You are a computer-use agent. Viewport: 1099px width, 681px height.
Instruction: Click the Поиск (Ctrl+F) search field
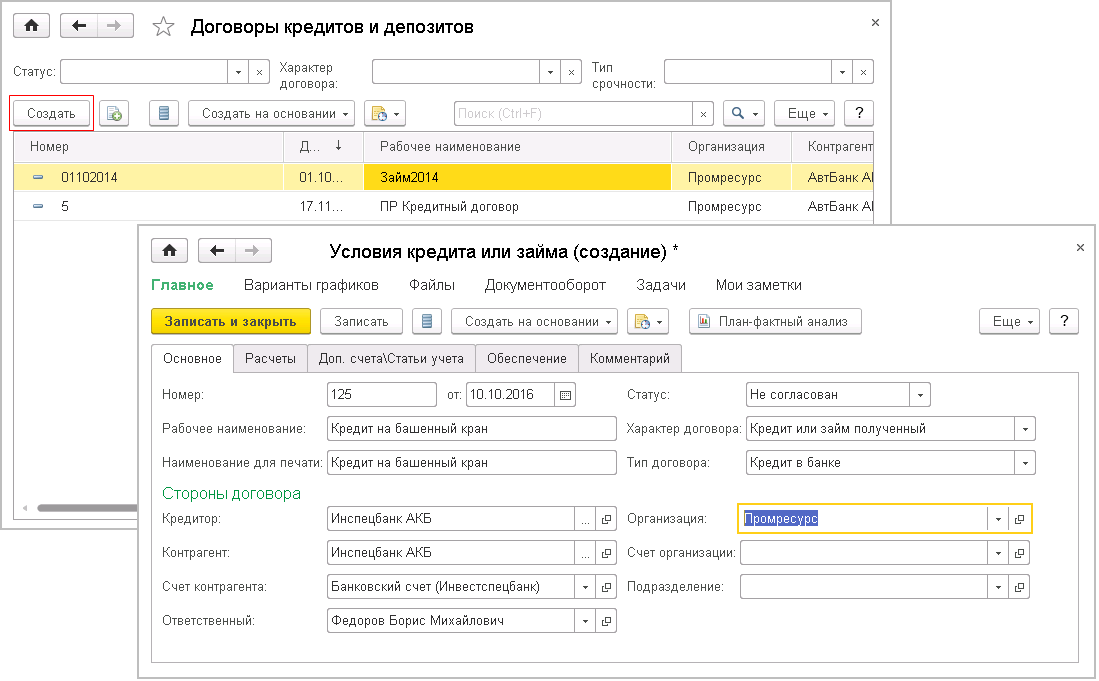[573, 114]
